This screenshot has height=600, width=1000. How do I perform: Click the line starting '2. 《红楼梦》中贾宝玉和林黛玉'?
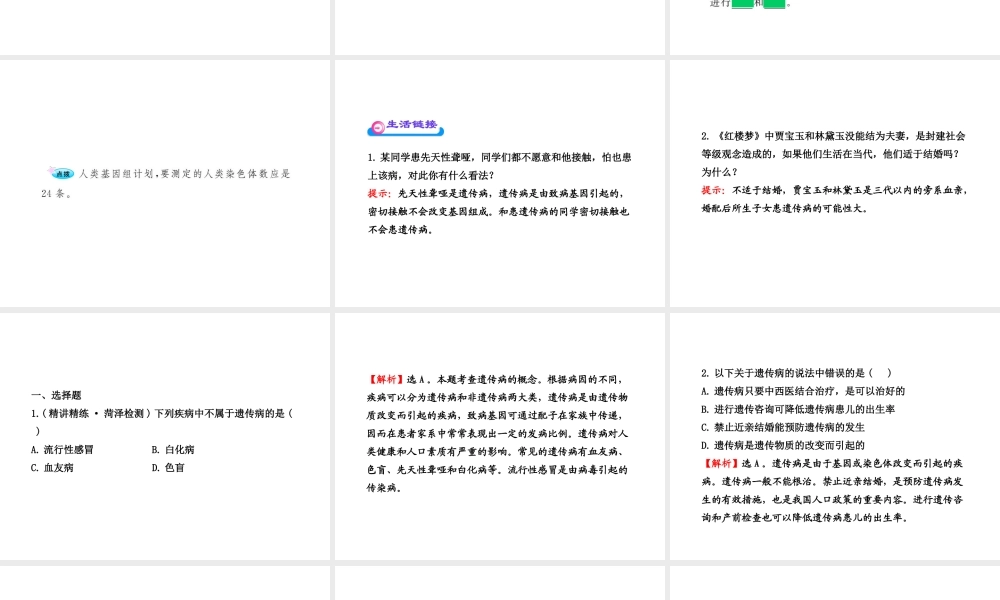coord(833,136)
